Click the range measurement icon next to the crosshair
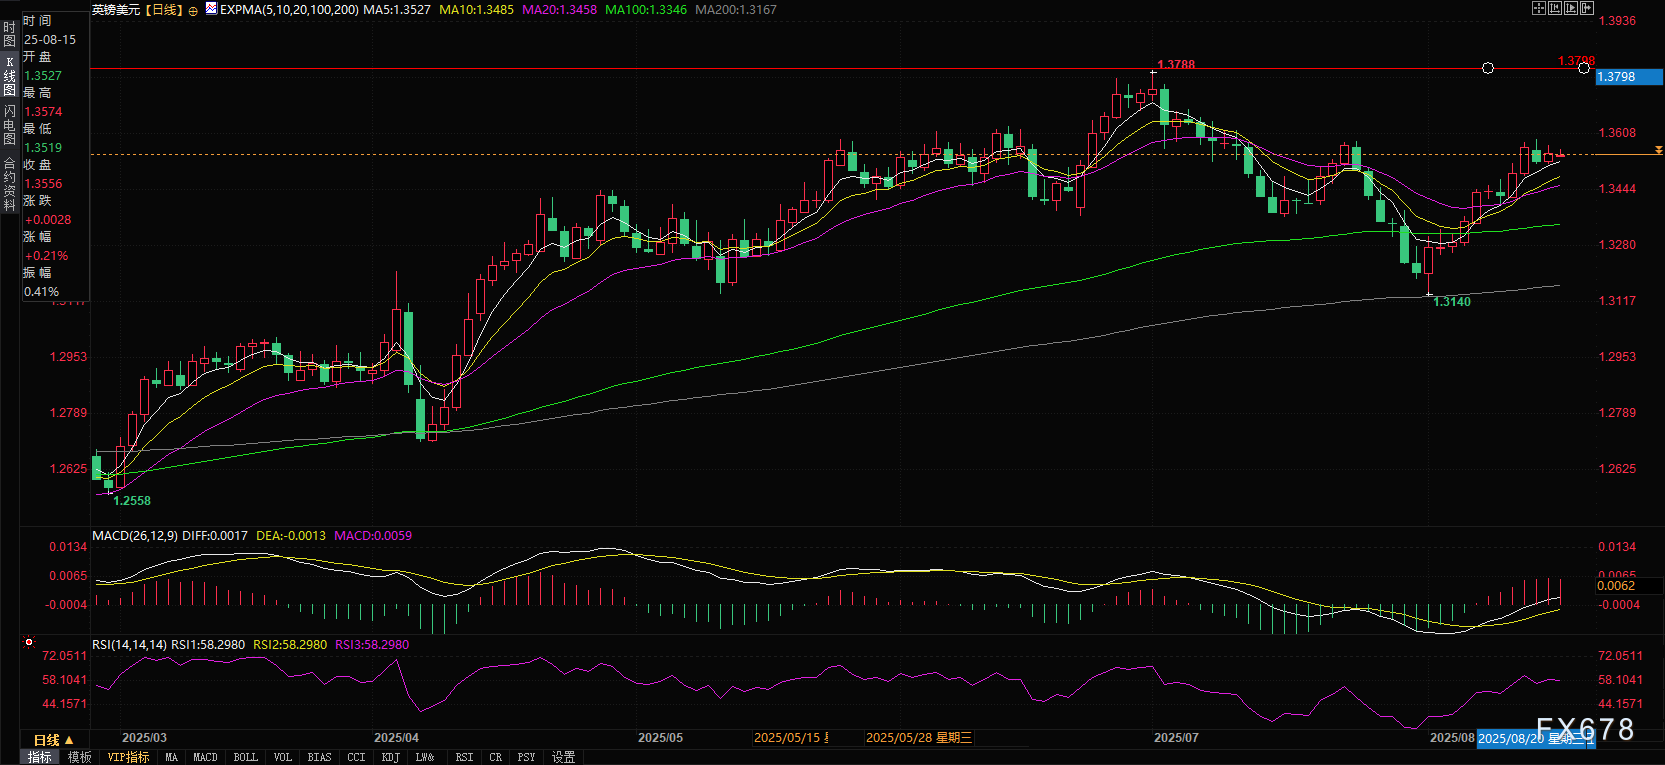The image size is (1665, 765). tap(1555, 8)
